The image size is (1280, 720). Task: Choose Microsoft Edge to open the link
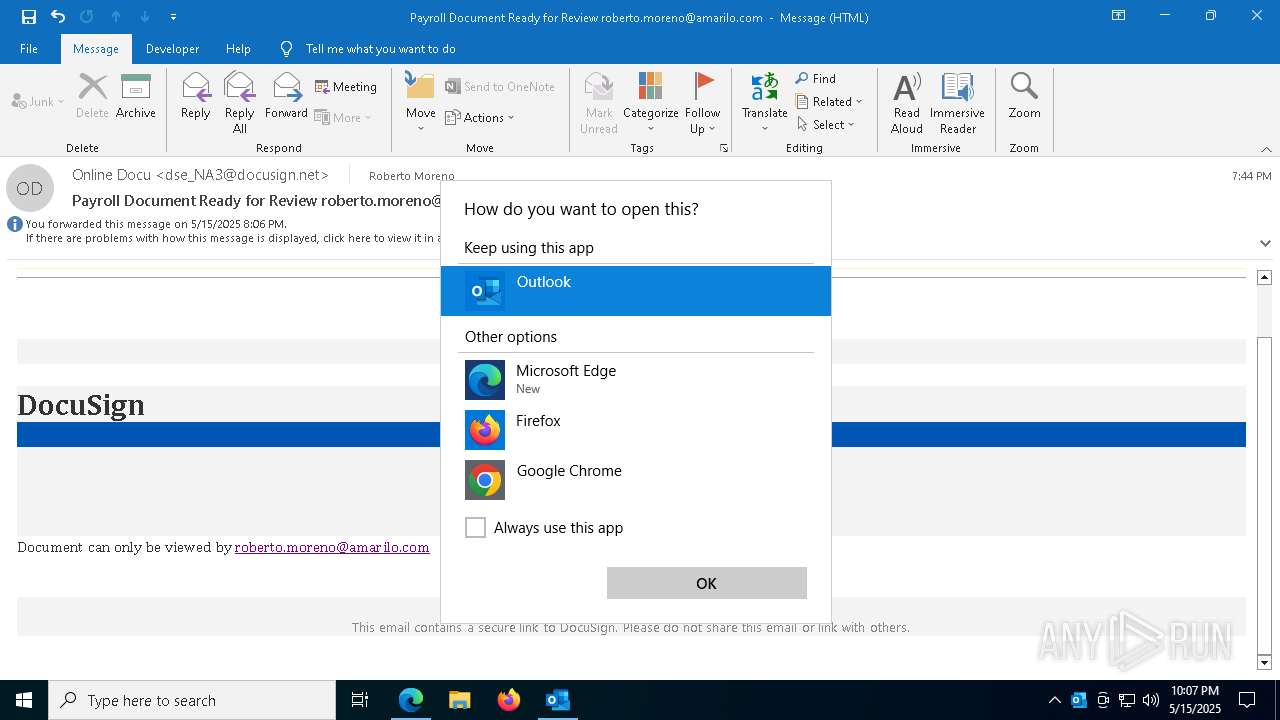[x=636, y=379]
